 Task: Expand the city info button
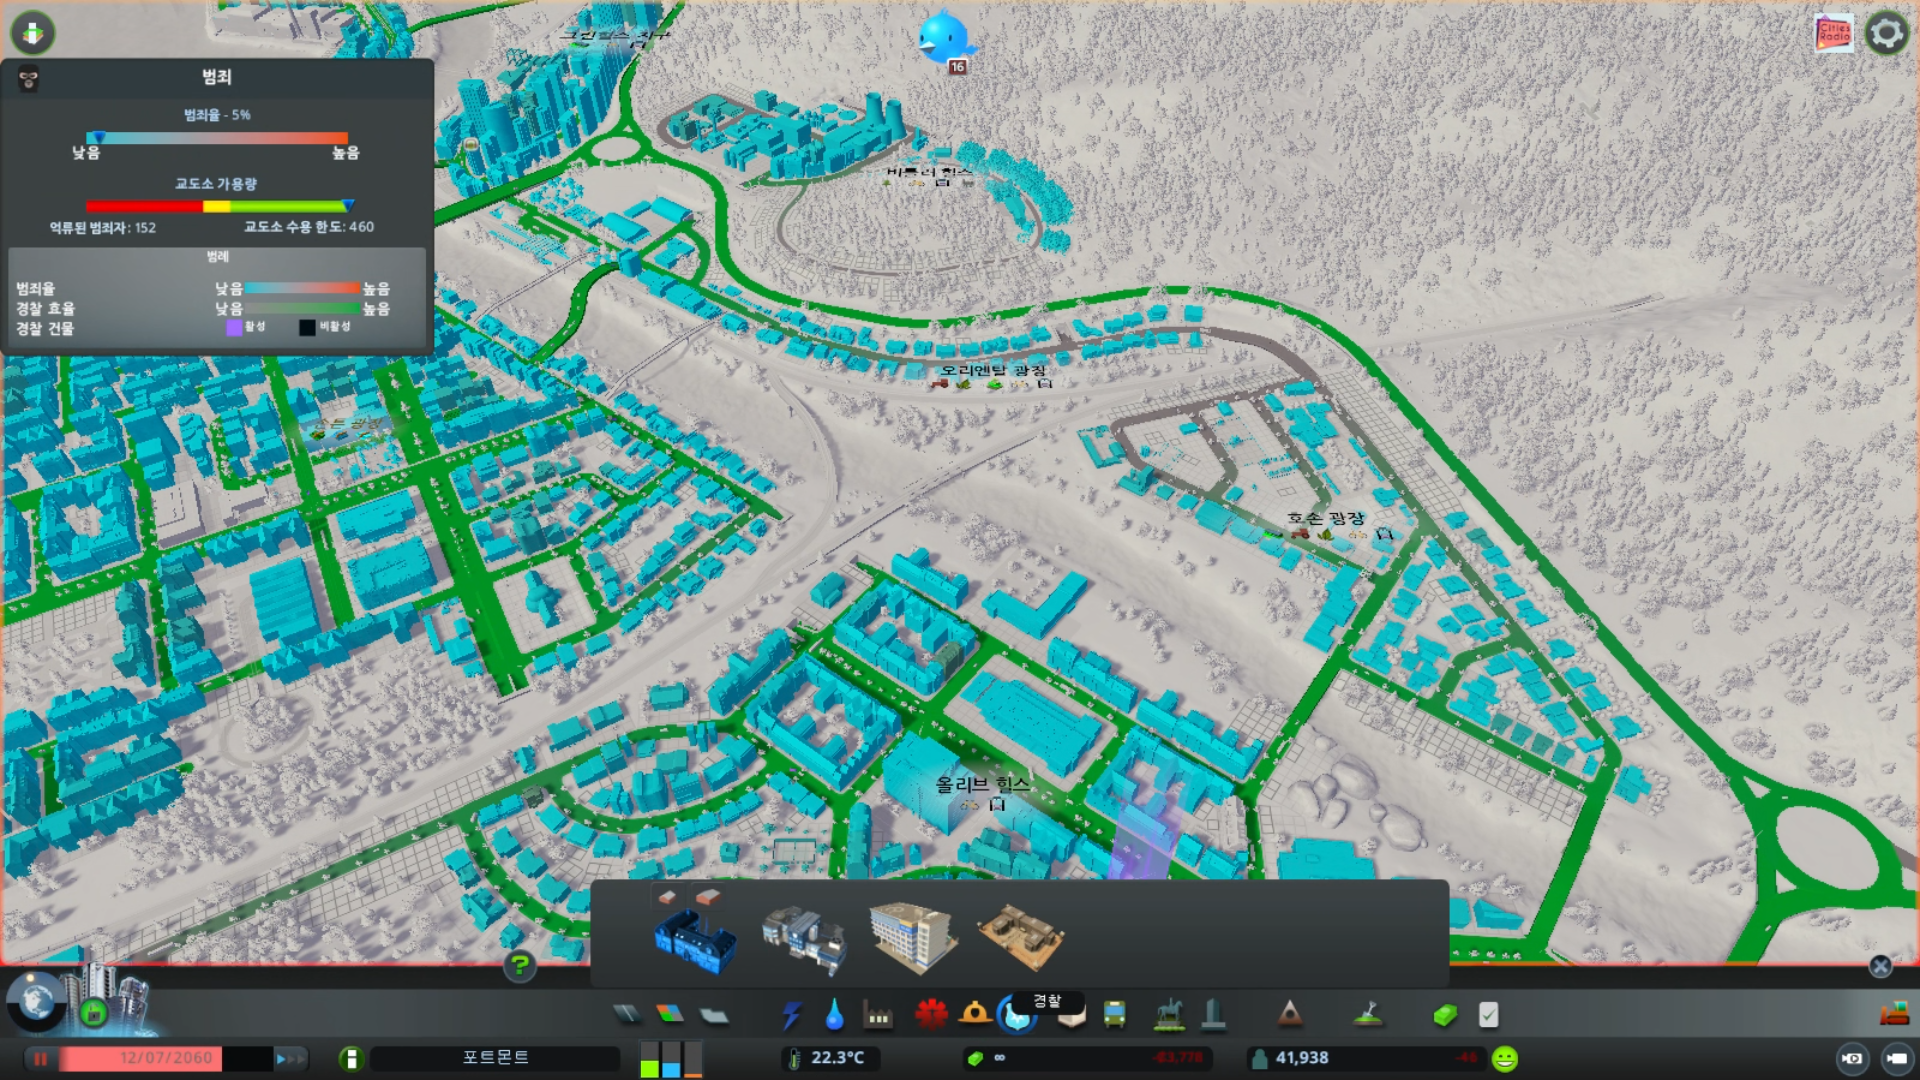tap(351, 1058)
